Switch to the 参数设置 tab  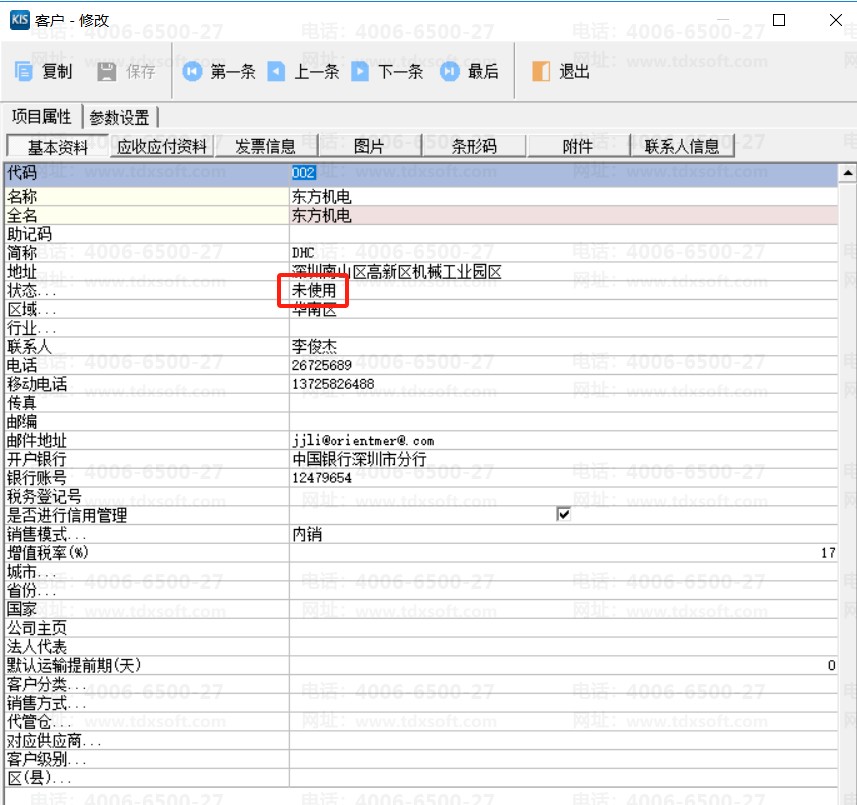point(120,116)
